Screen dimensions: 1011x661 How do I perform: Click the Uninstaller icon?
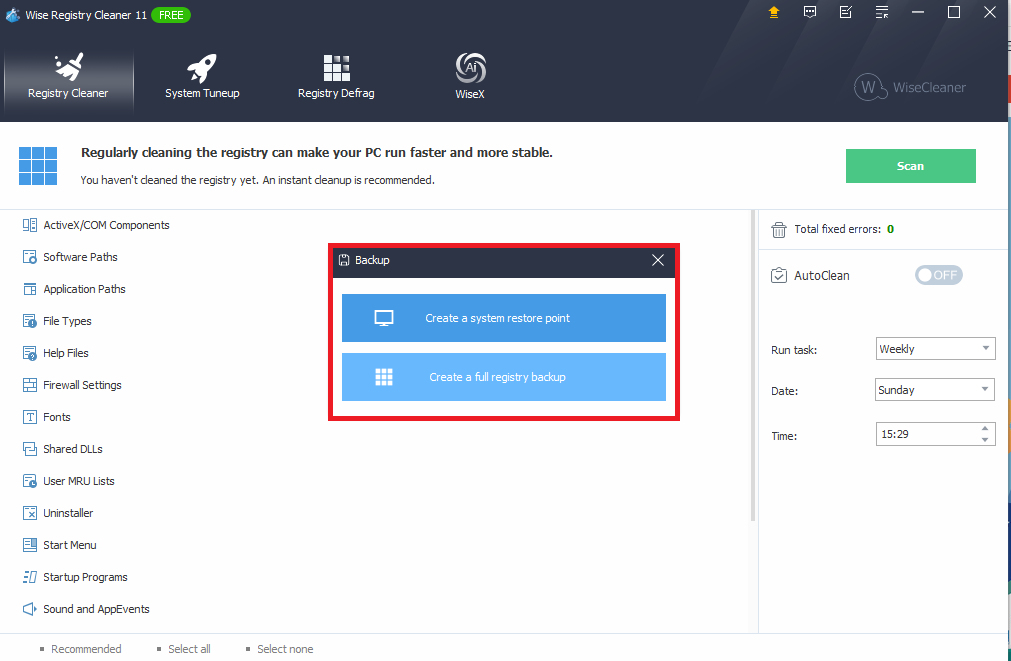point(30,513)
